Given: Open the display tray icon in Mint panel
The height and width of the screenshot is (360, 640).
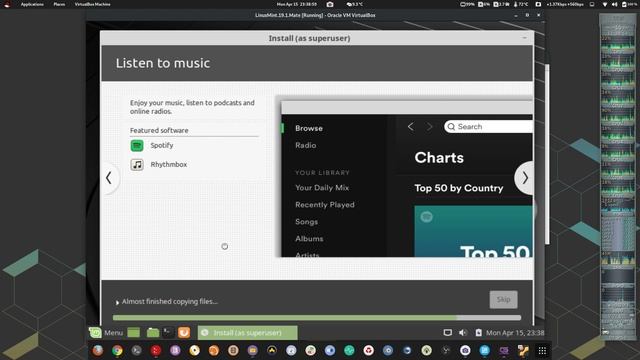Looking at the screenshot, I should point(447,333).
